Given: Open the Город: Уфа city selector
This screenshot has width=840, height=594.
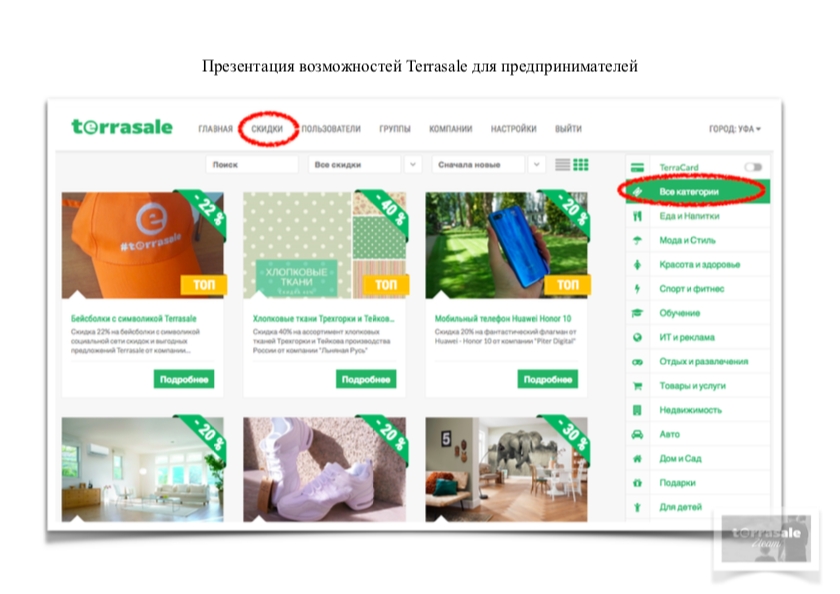Looking at the screenshot, I should click(x=734, y=129).
